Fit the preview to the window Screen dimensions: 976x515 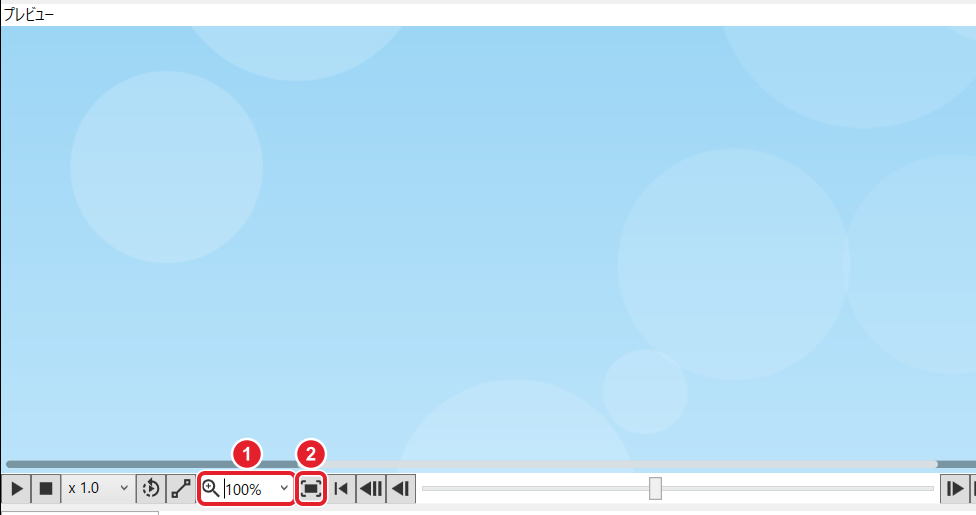(311, 488)
